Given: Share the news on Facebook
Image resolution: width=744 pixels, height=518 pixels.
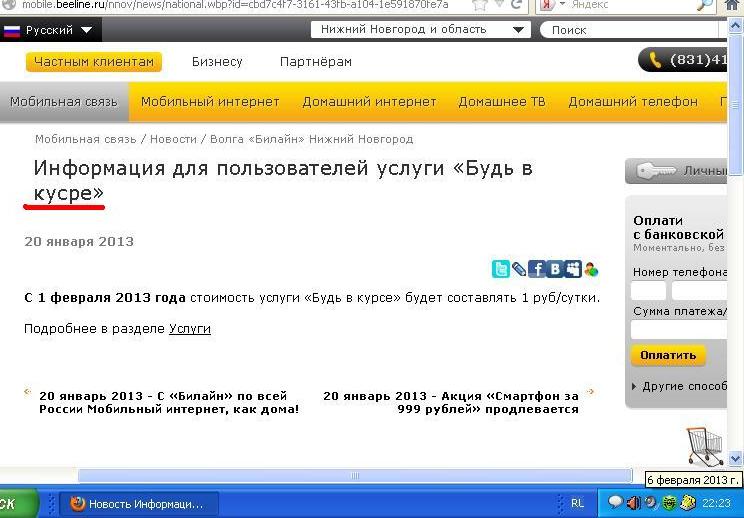Looking at the screenshot, I should (x=537, y=269).
